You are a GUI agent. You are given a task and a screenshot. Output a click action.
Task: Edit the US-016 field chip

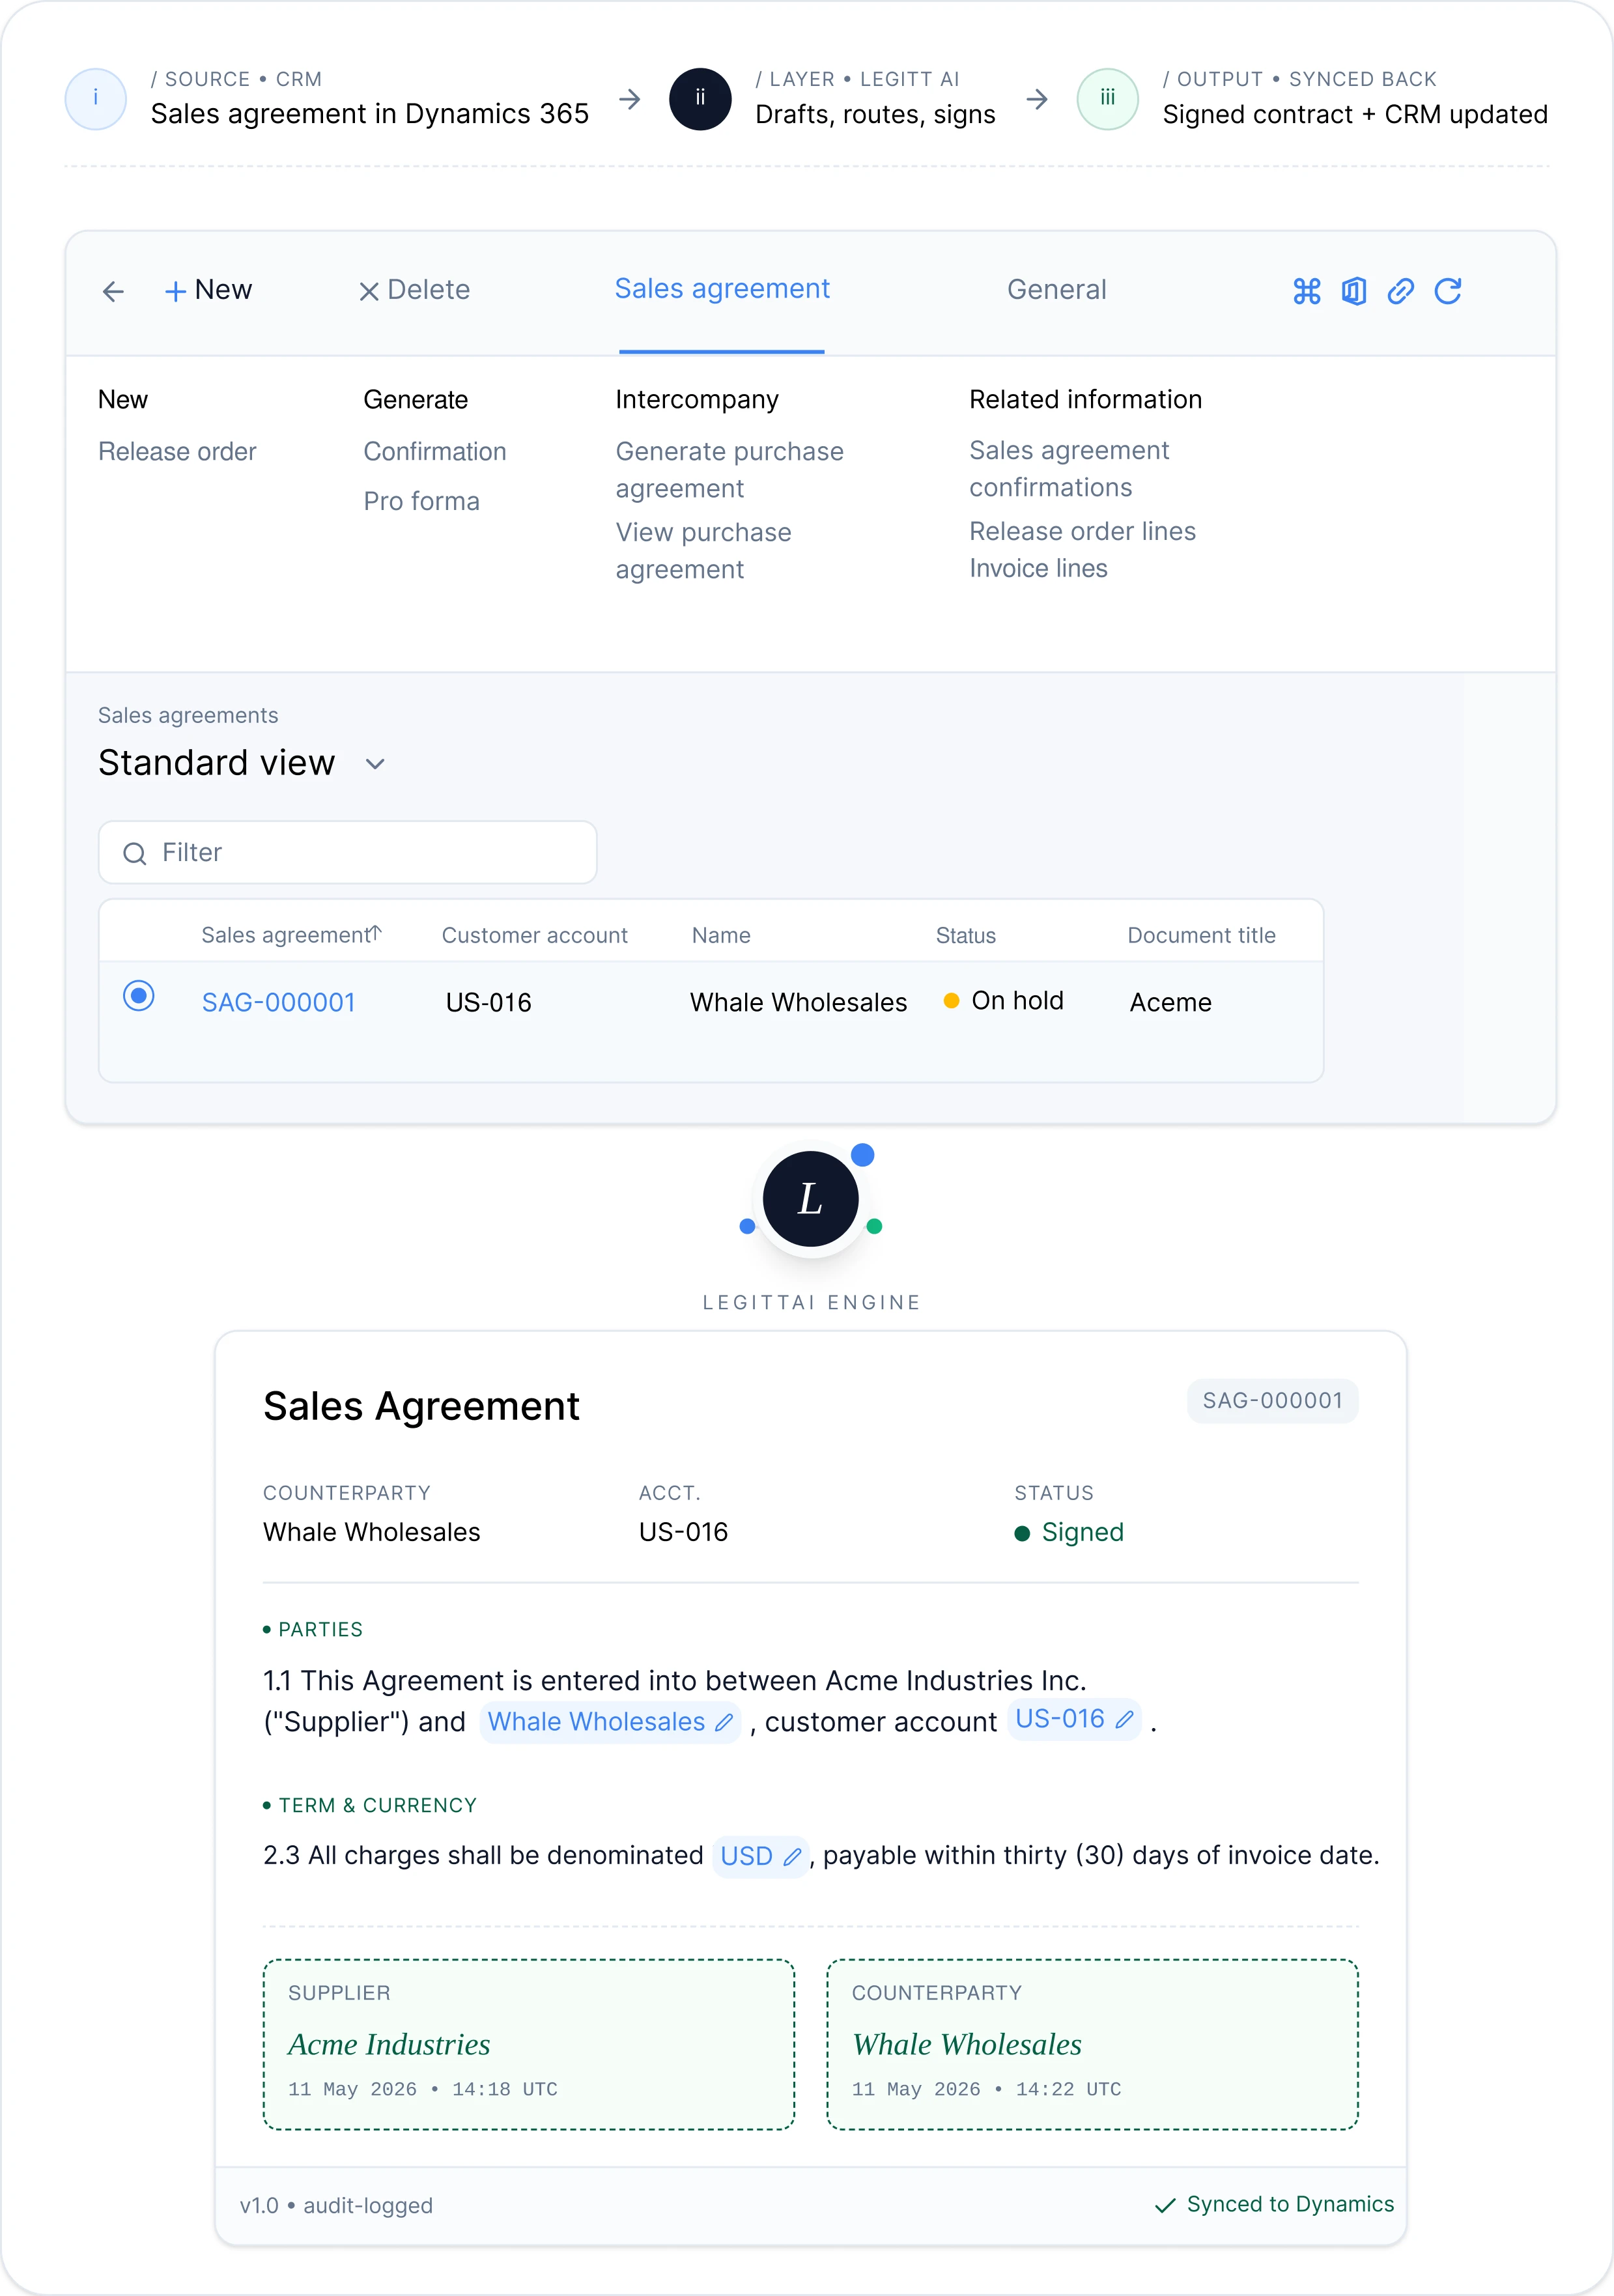pyautogui.click(x=1074, y=1719)
